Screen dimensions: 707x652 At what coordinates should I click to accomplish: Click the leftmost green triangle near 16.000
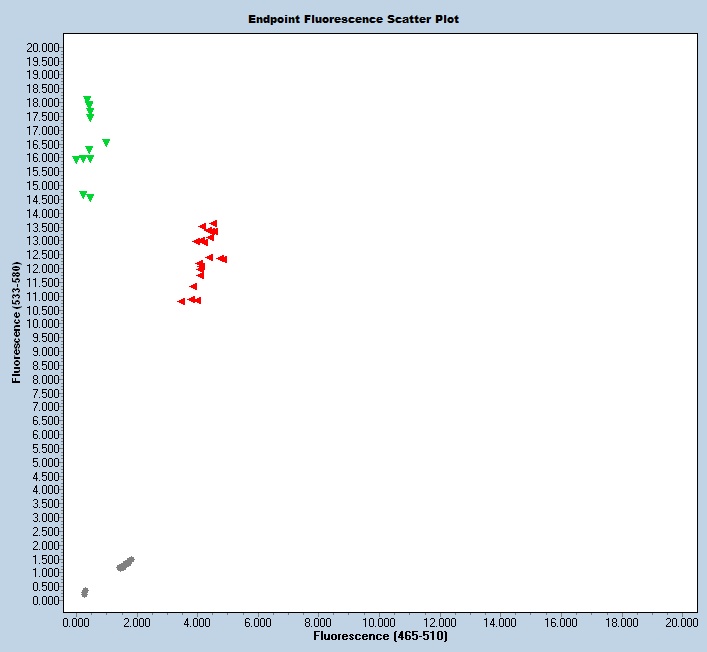tap(76, 160)
